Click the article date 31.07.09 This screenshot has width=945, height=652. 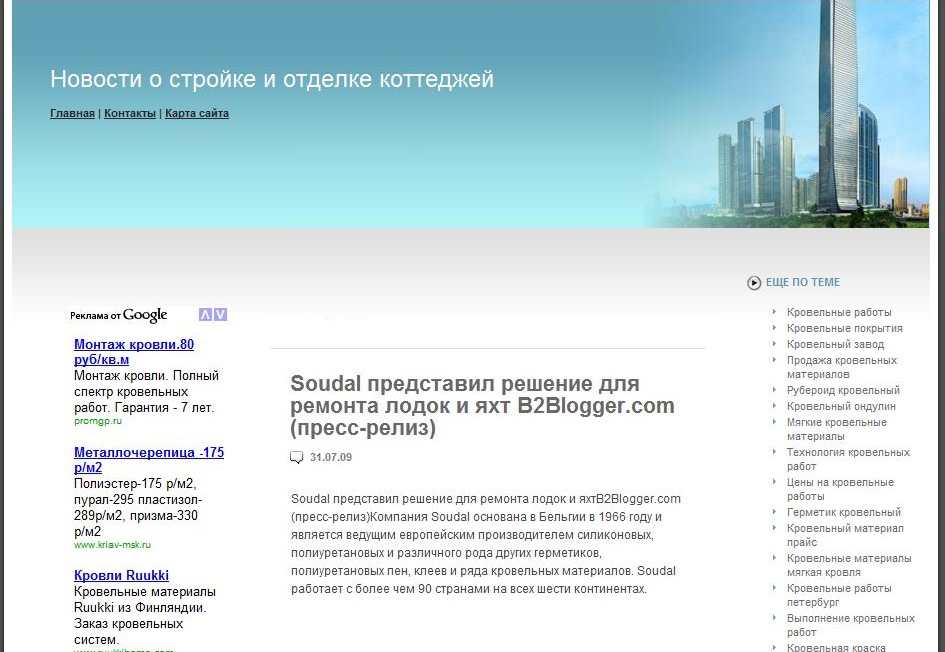pos(331,457)
